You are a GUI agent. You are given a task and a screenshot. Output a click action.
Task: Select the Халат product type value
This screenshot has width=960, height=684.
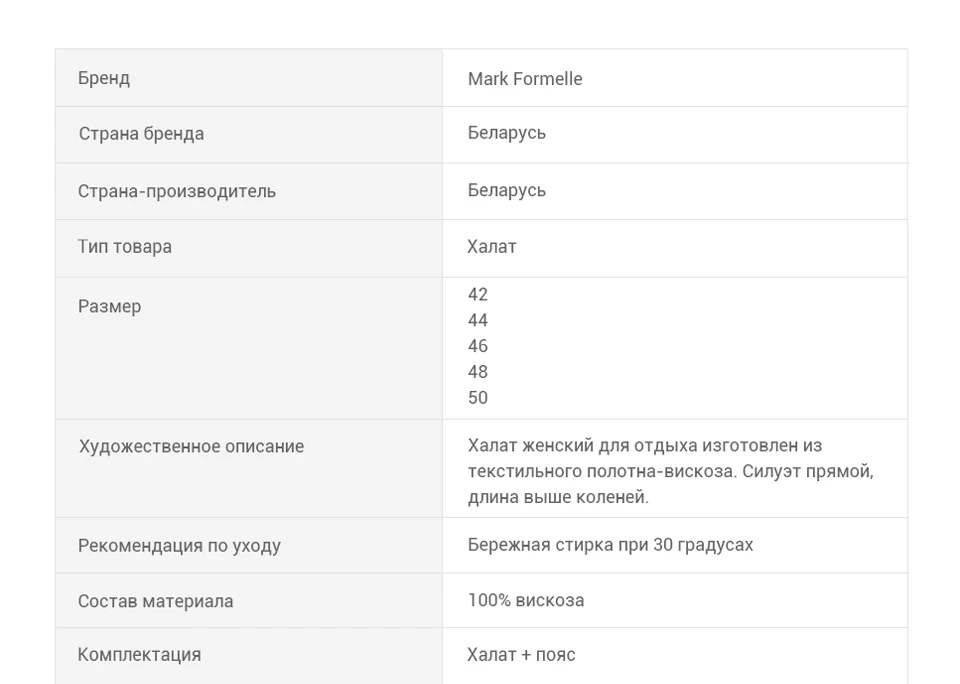coord(492,247)
